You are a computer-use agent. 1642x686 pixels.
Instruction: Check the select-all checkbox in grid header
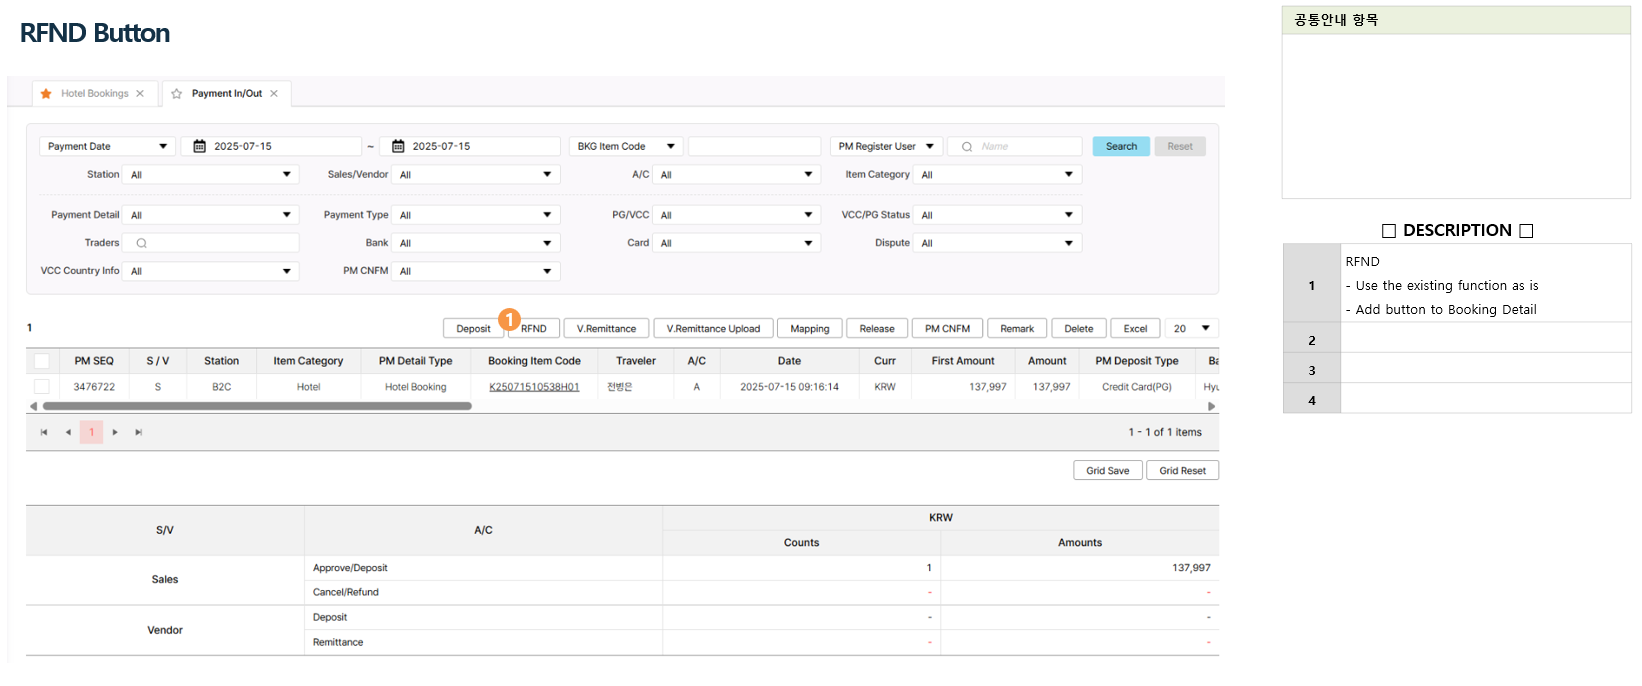42,361
